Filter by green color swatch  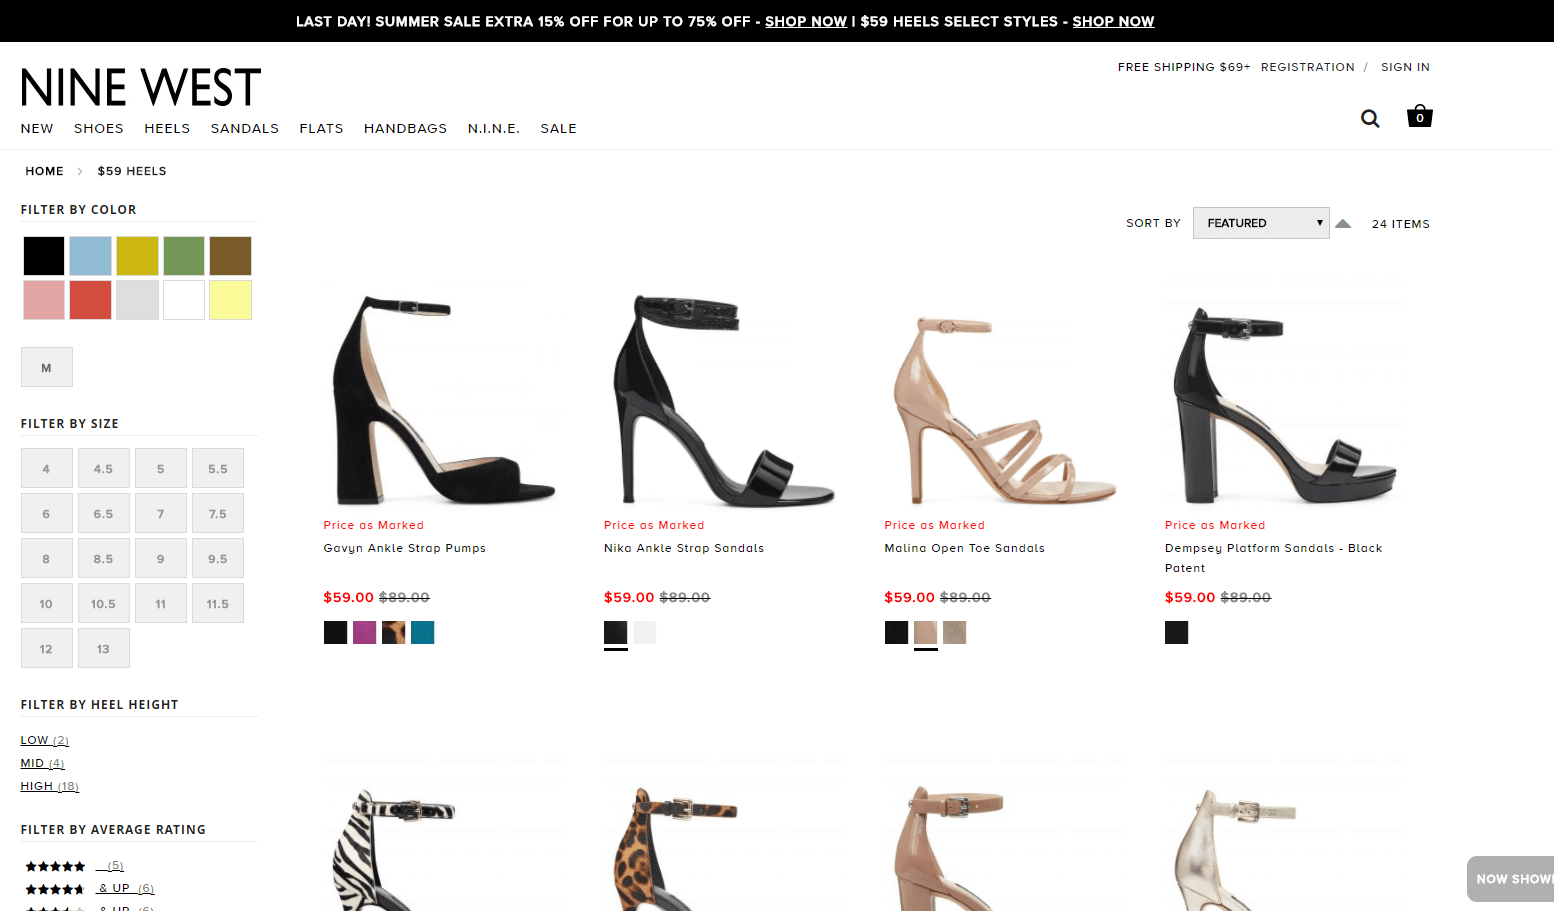(184, 256)
